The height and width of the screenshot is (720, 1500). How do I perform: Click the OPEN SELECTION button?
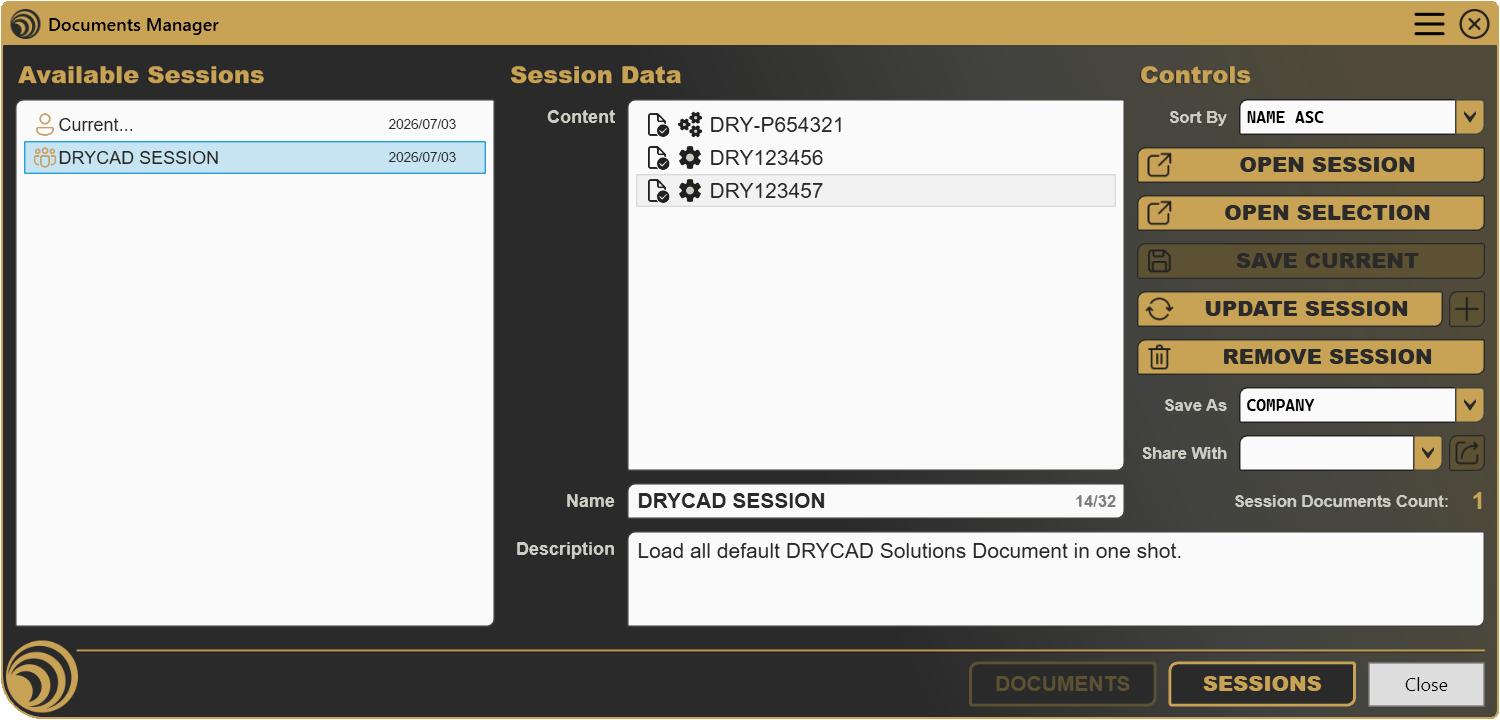pyautogui.click(x=1311, y=213)
